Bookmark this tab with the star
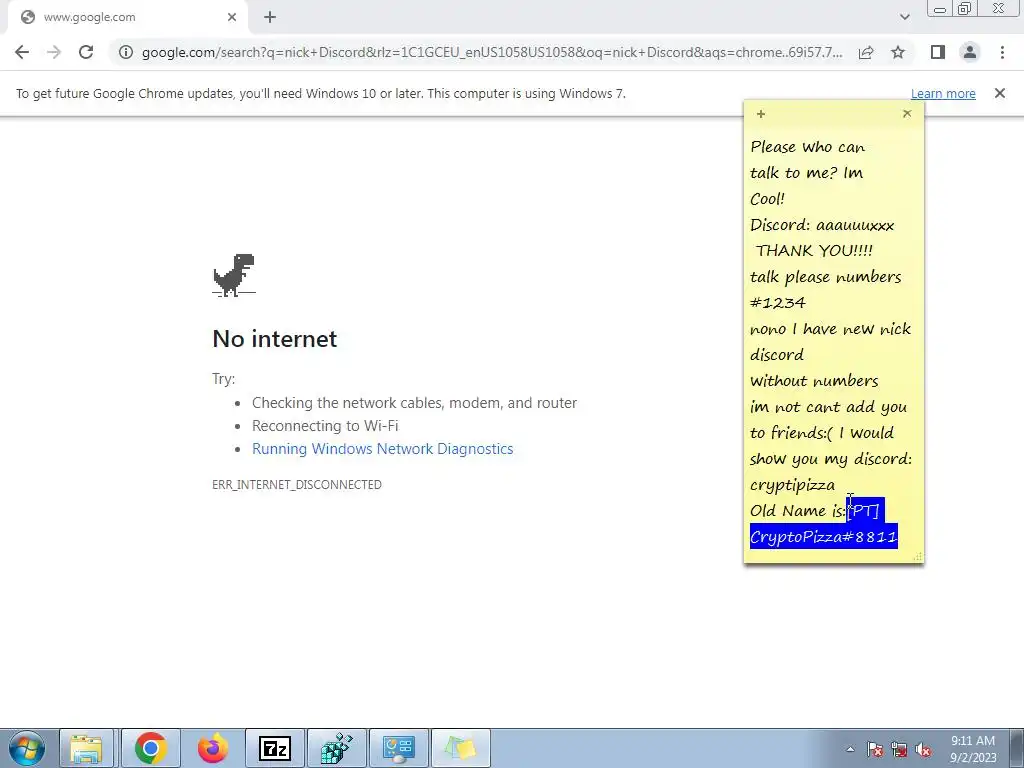This screenshot has width=1024, height=768. pos(898,52)
